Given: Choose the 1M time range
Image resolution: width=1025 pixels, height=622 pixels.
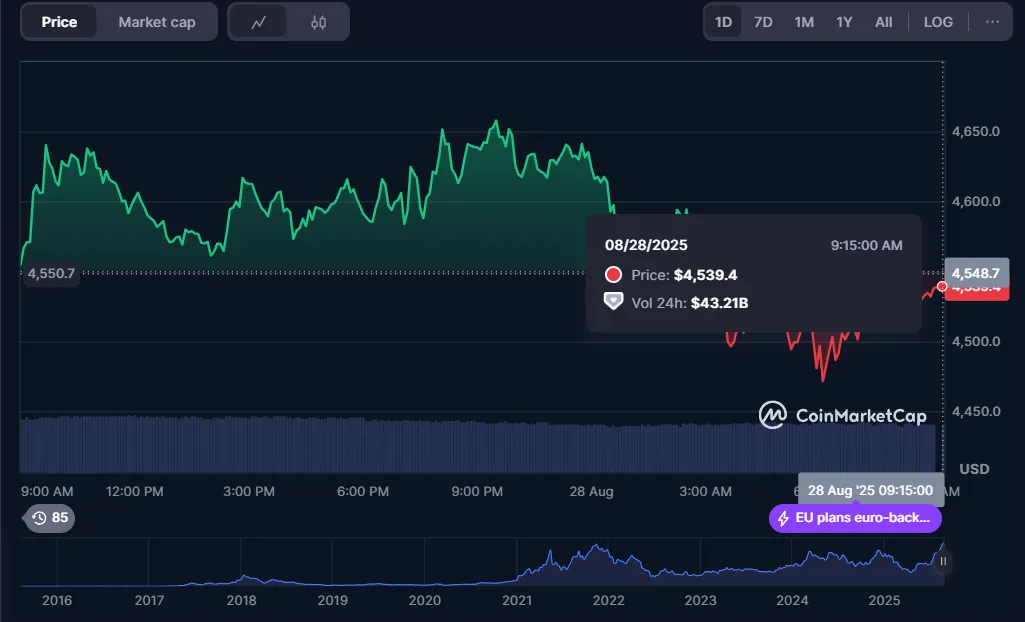Looking at the screenshot, I should (804, 22).
